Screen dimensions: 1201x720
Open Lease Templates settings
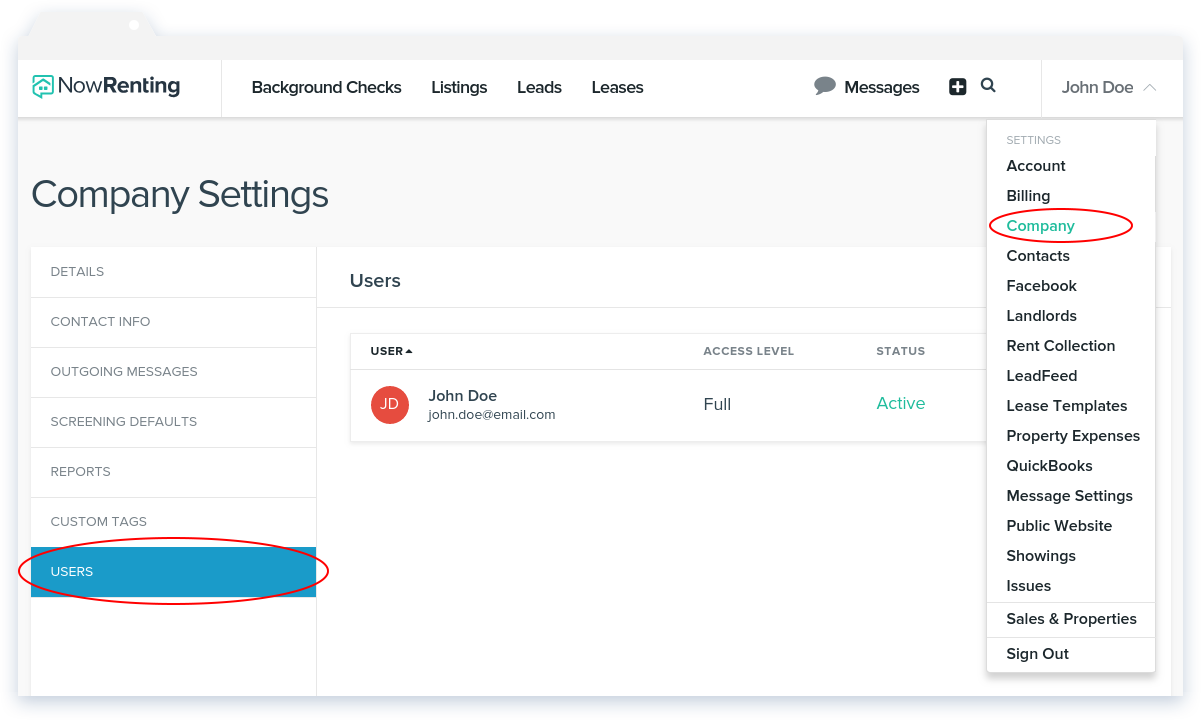1066,406
